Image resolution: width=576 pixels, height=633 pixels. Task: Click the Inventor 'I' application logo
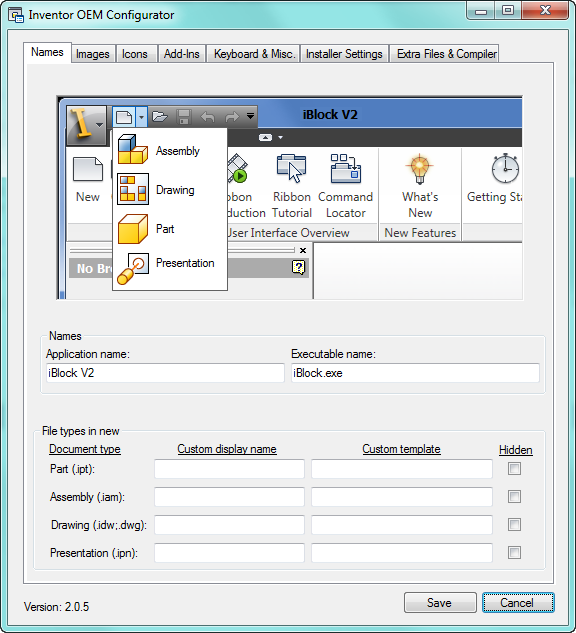coord(86,124)
